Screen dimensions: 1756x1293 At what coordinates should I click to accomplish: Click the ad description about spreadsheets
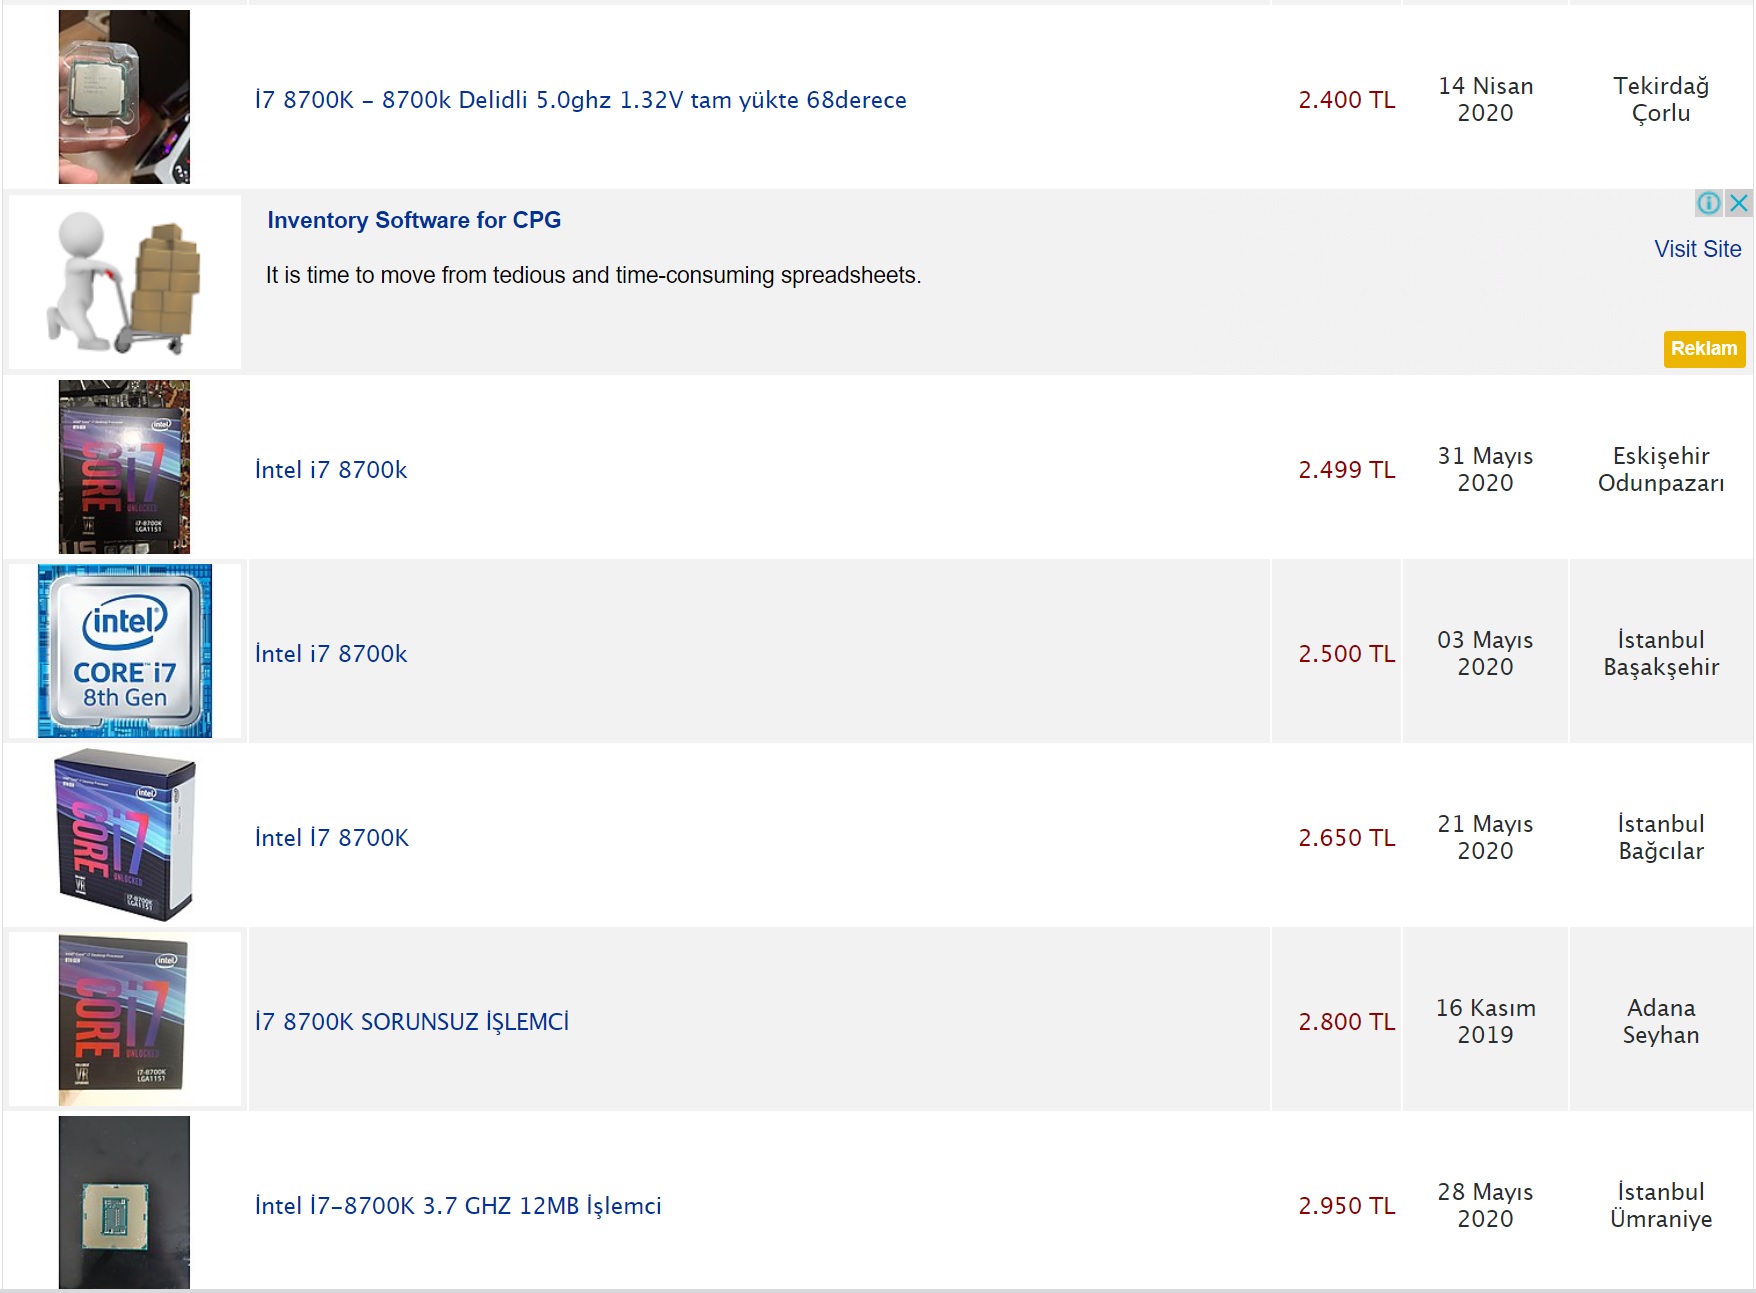click(x=593, y=275)
